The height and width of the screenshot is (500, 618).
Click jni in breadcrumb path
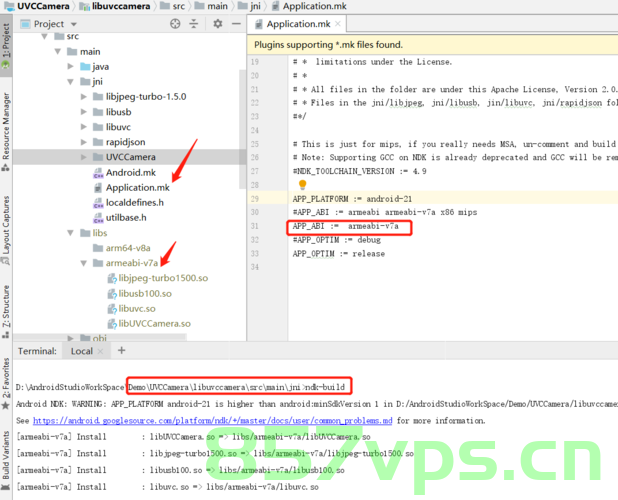point(255,6)
